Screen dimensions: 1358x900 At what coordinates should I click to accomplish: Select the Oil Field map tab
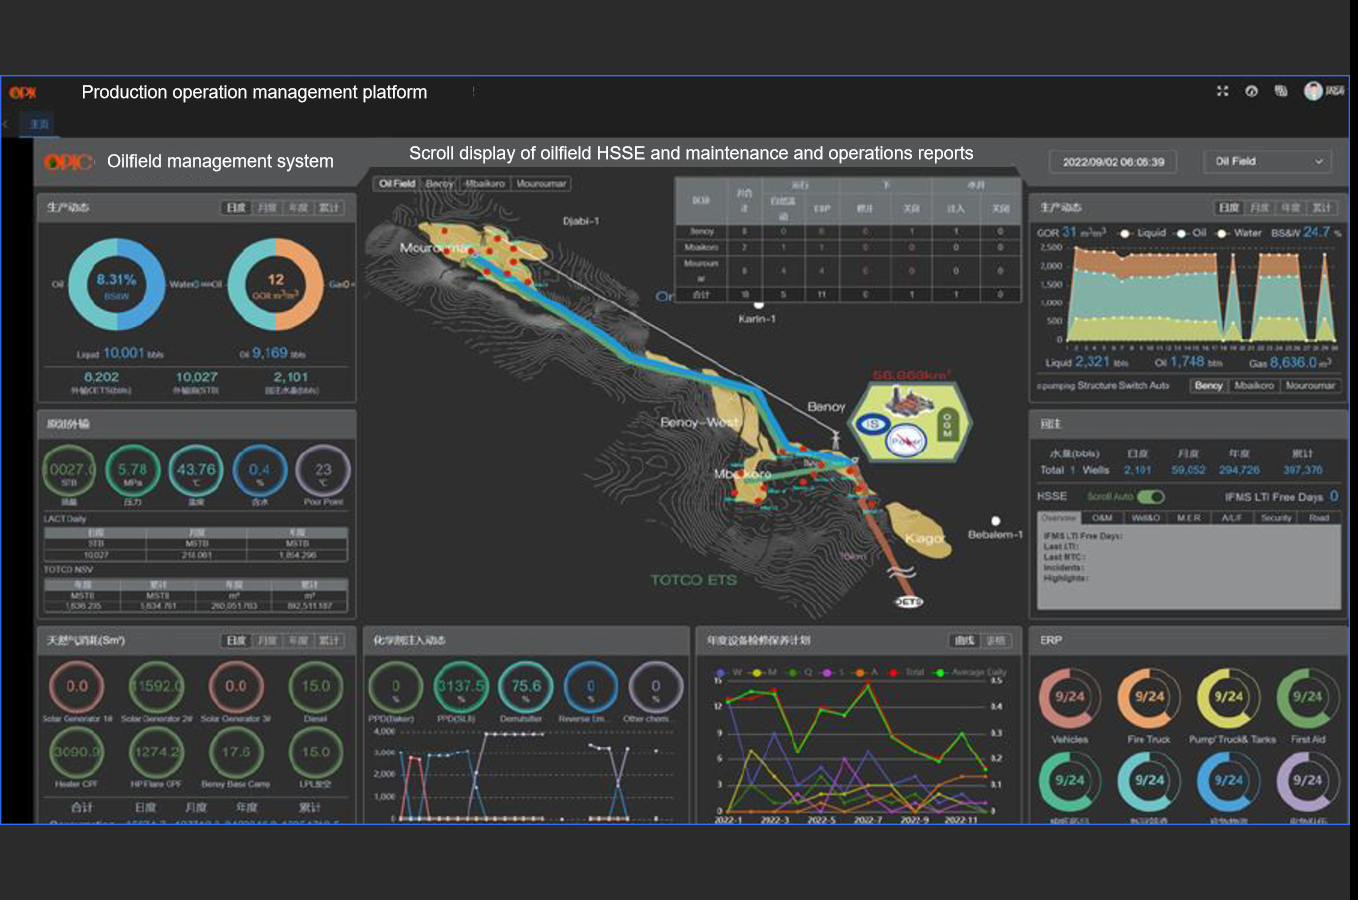[x=397, y=184]
